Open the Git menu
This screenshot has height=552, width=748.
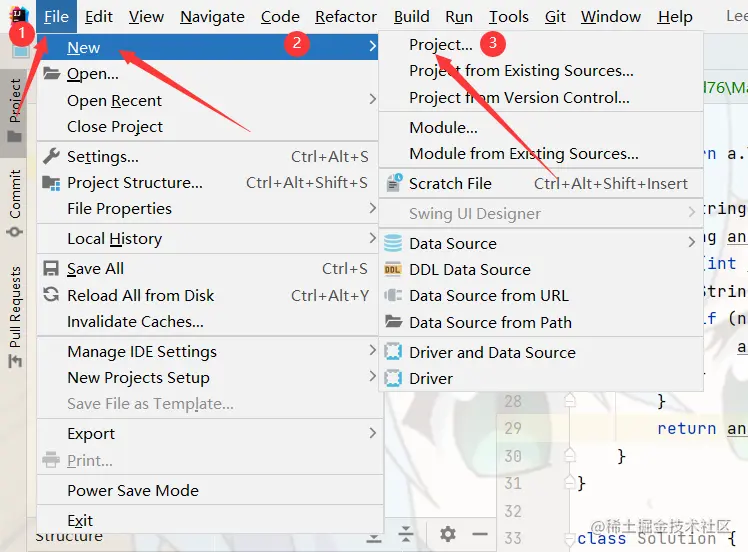[555, 17]
